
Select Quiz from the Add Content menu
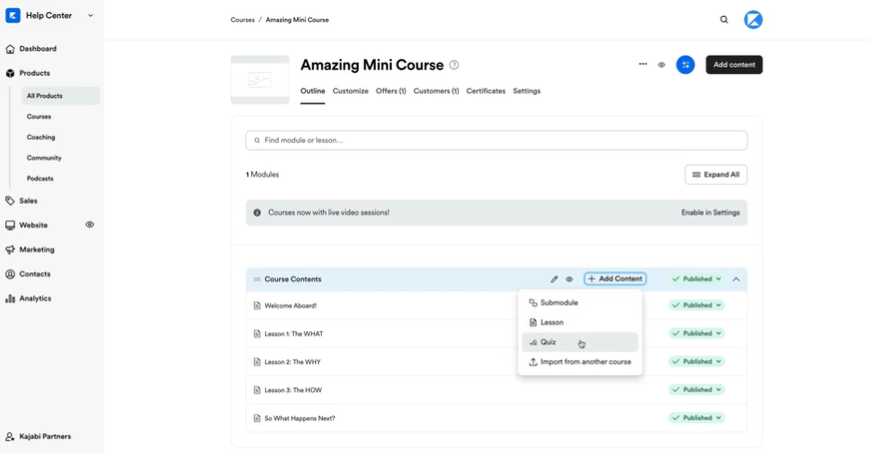pyautogui.click(x=580, y=342)
